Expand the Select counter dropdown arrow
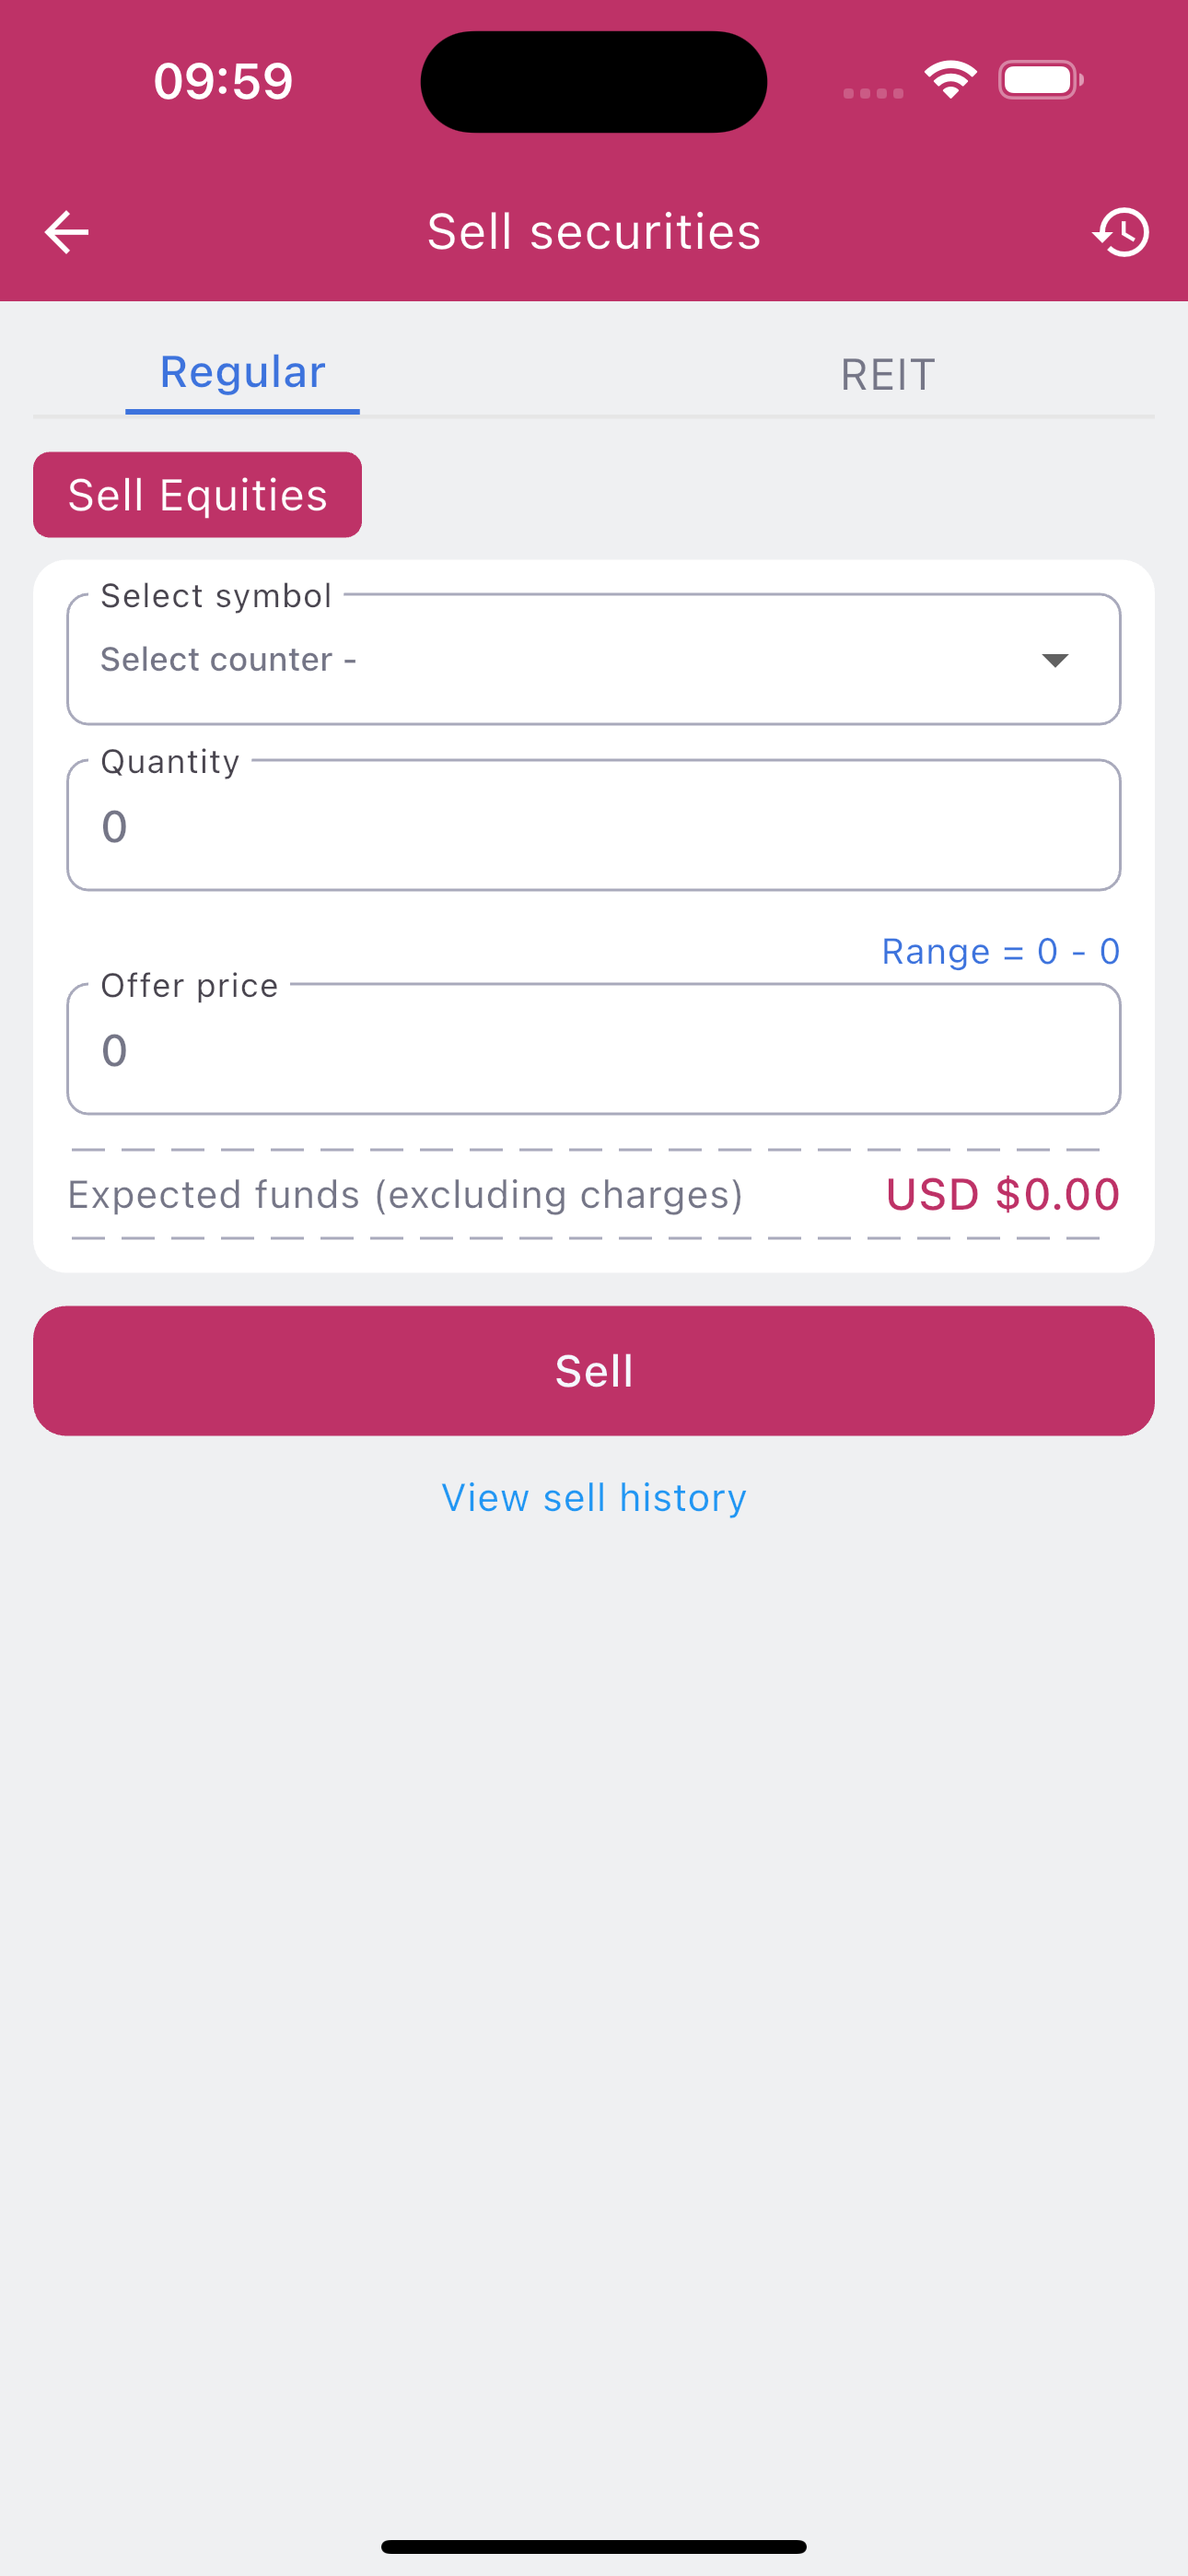Viewport: 1188px width, 2576px height. pyautogui.click(x=1055, y=660)
